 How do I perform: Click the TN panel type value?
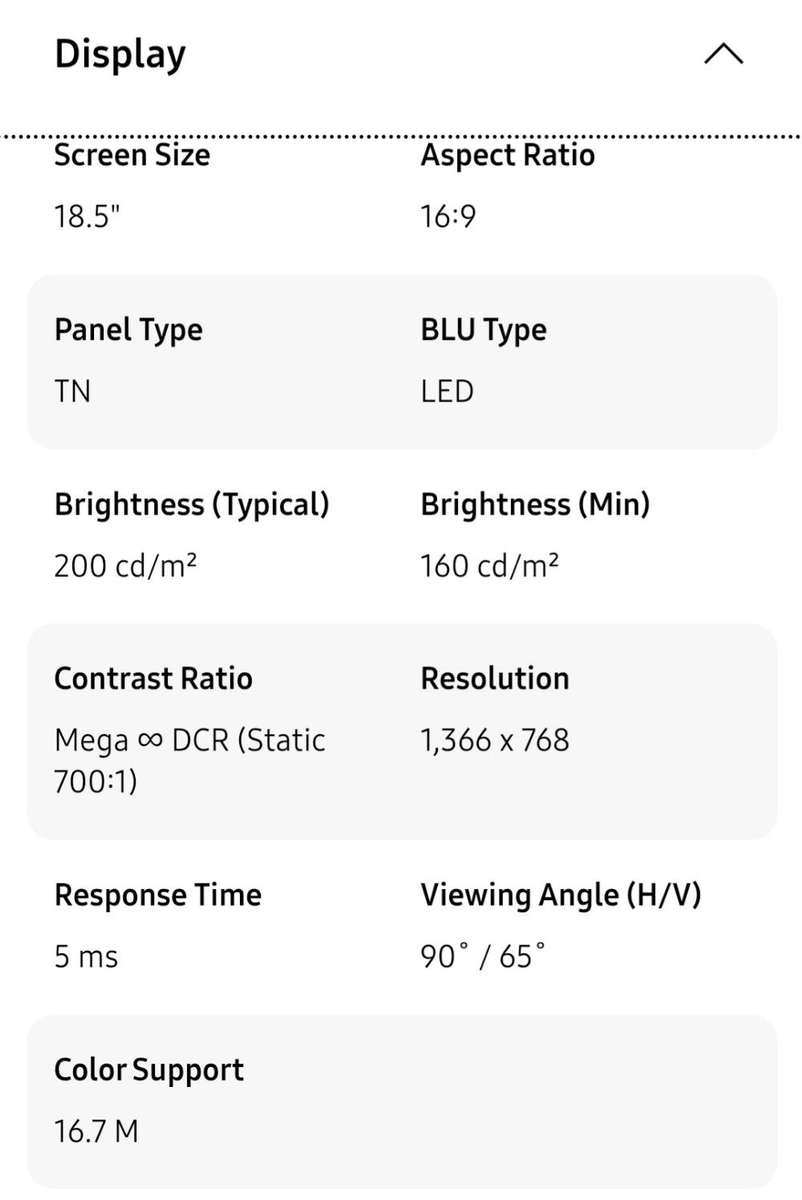[x=70, y=391]
